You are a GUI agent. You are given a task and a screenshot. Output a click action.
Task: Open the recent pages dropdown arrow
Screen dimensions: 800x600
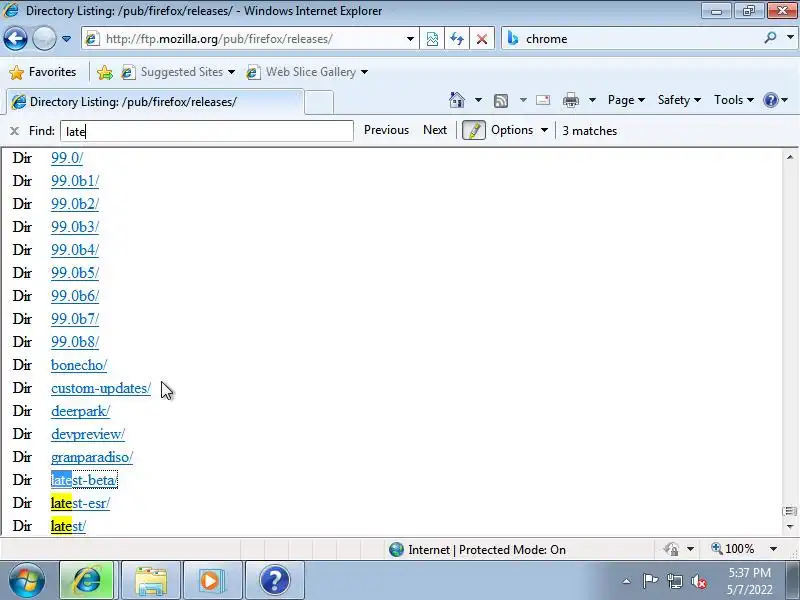(x=66, y=39)
